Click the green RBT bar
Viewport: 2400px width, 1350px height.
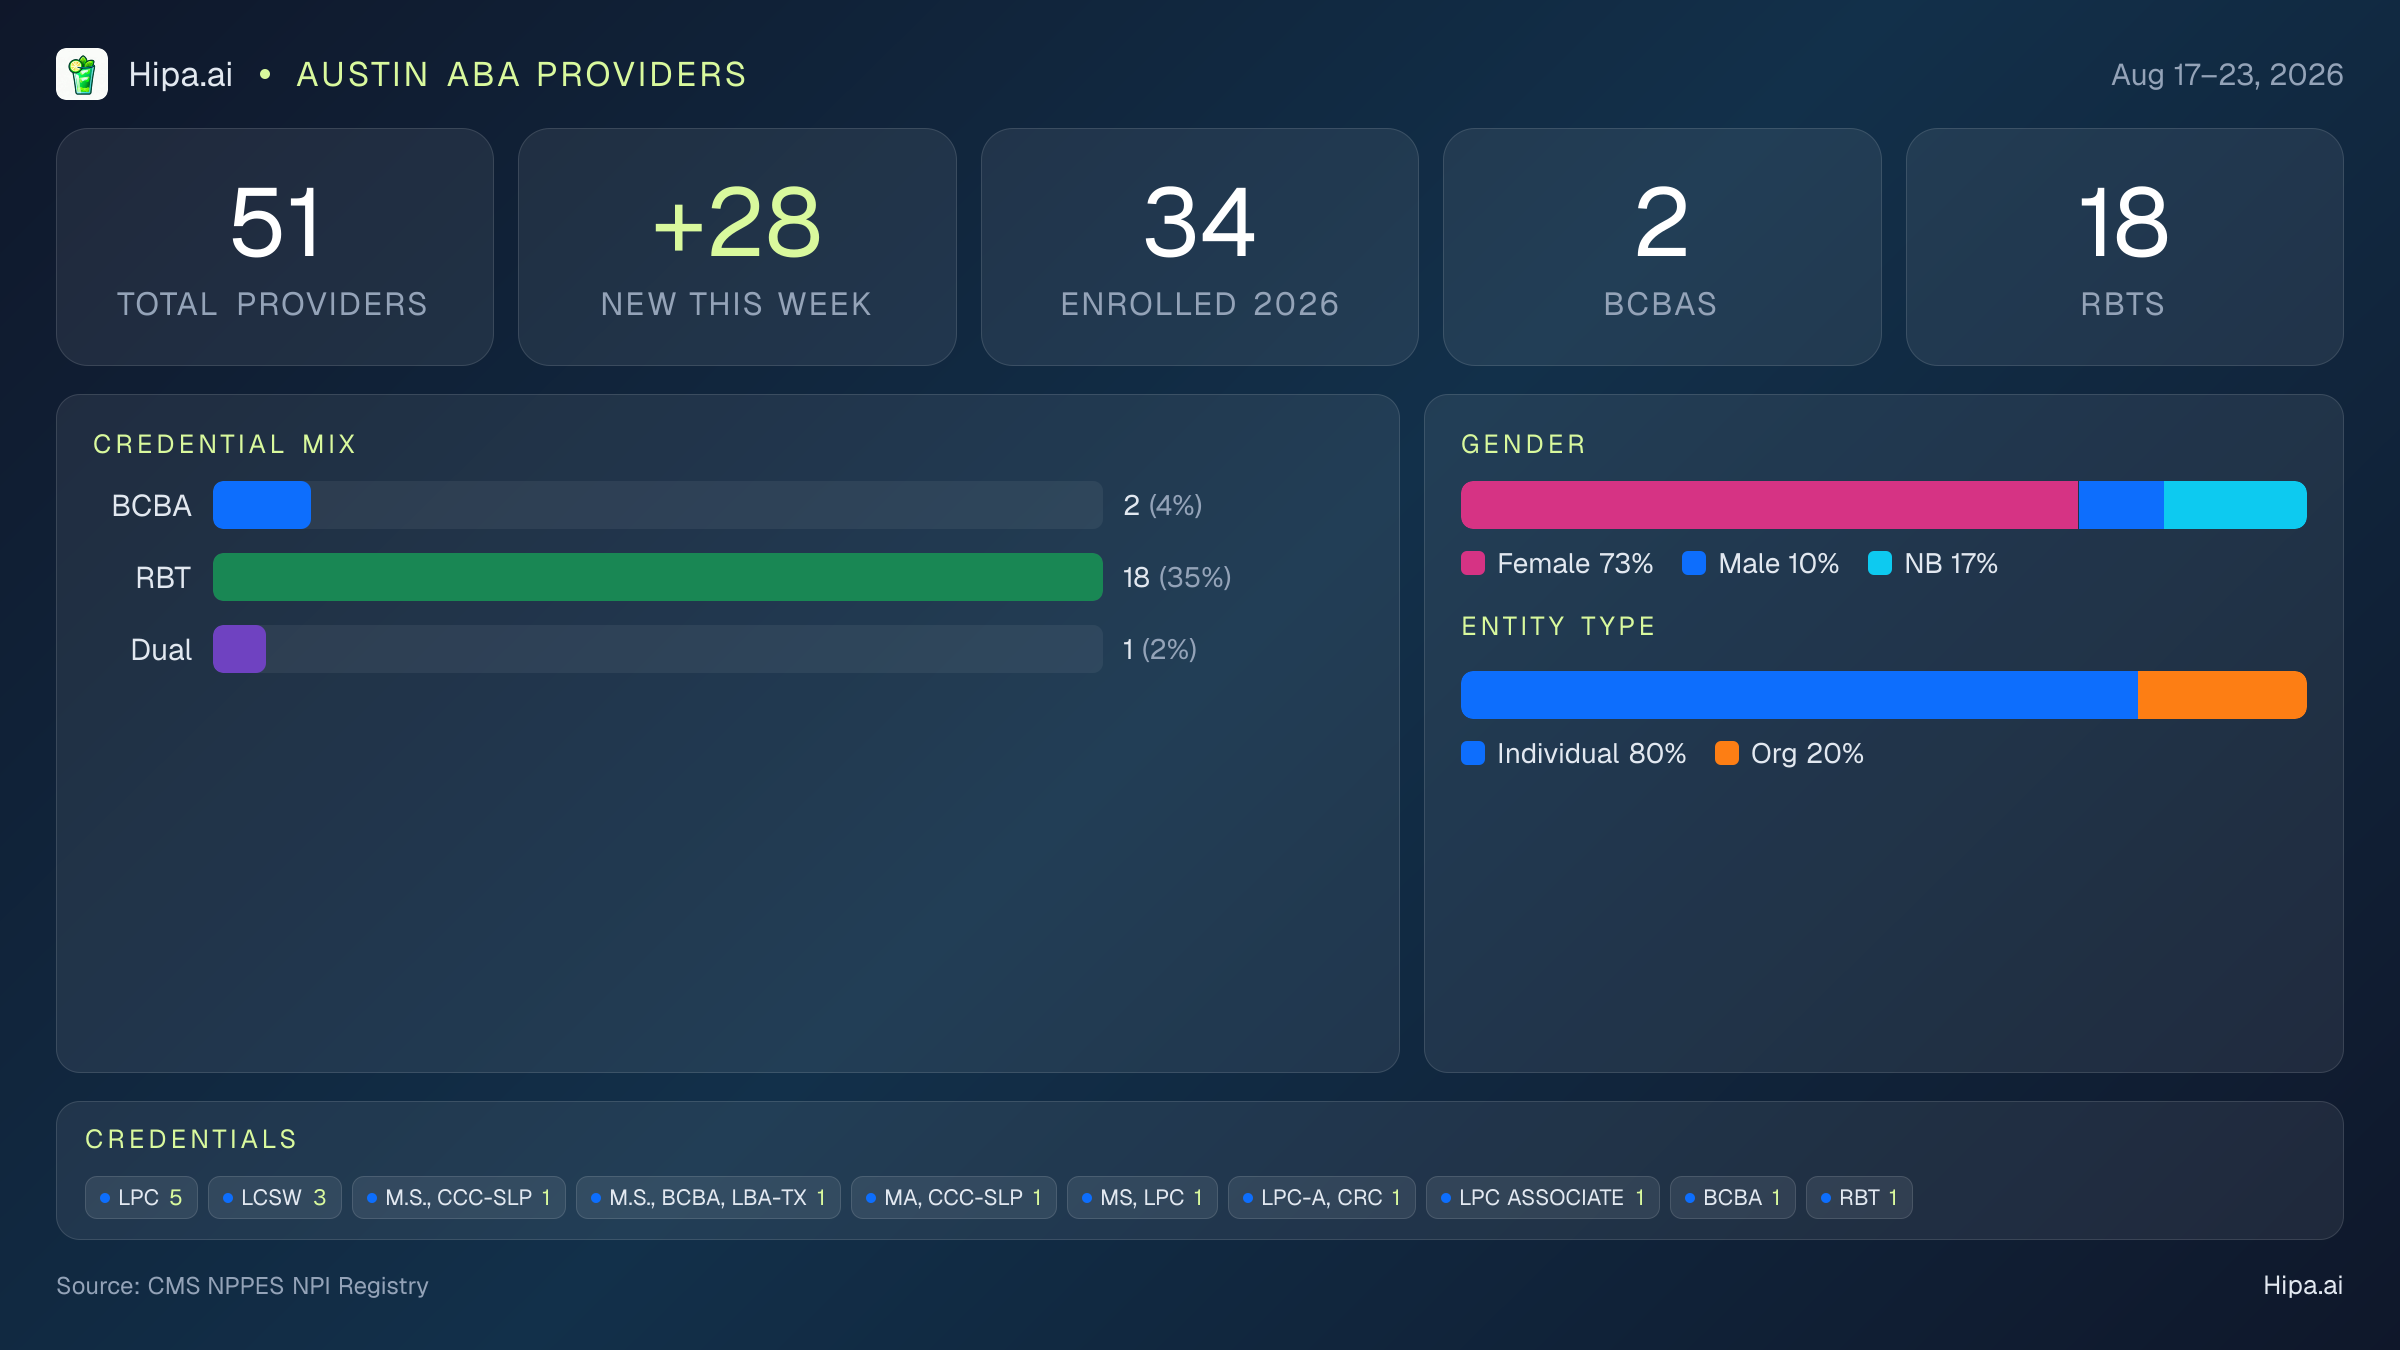658,577
